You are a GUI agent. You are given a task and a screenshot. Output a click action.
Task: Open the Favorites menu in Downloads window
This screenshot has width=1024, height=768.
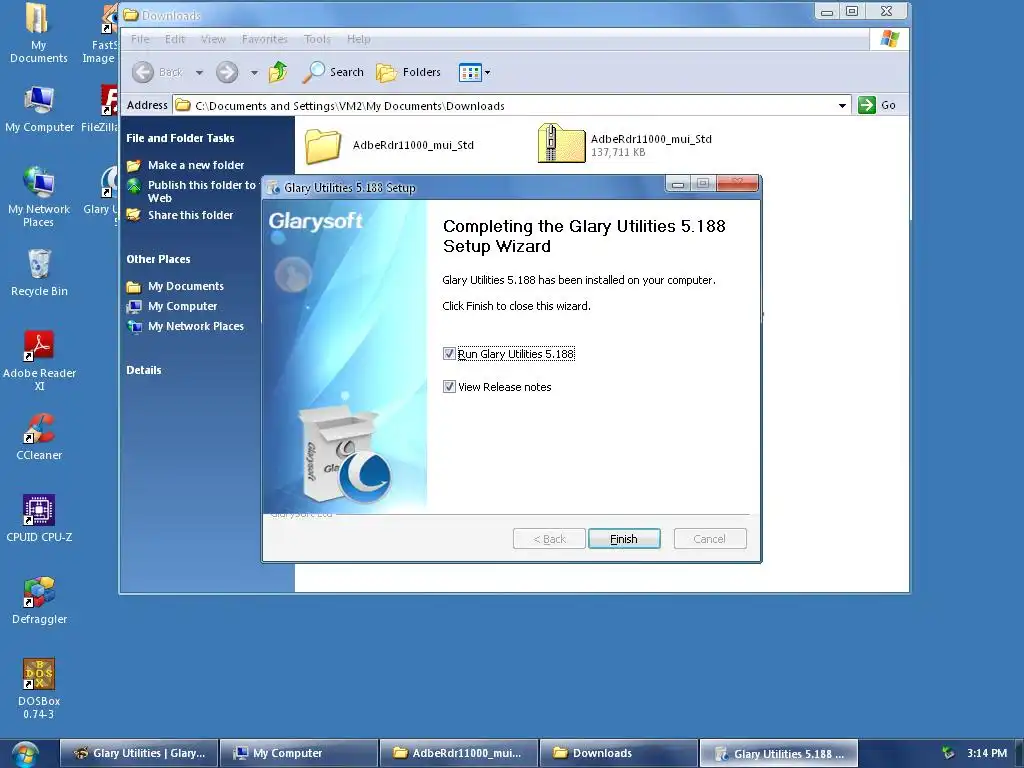pos(264,39)
